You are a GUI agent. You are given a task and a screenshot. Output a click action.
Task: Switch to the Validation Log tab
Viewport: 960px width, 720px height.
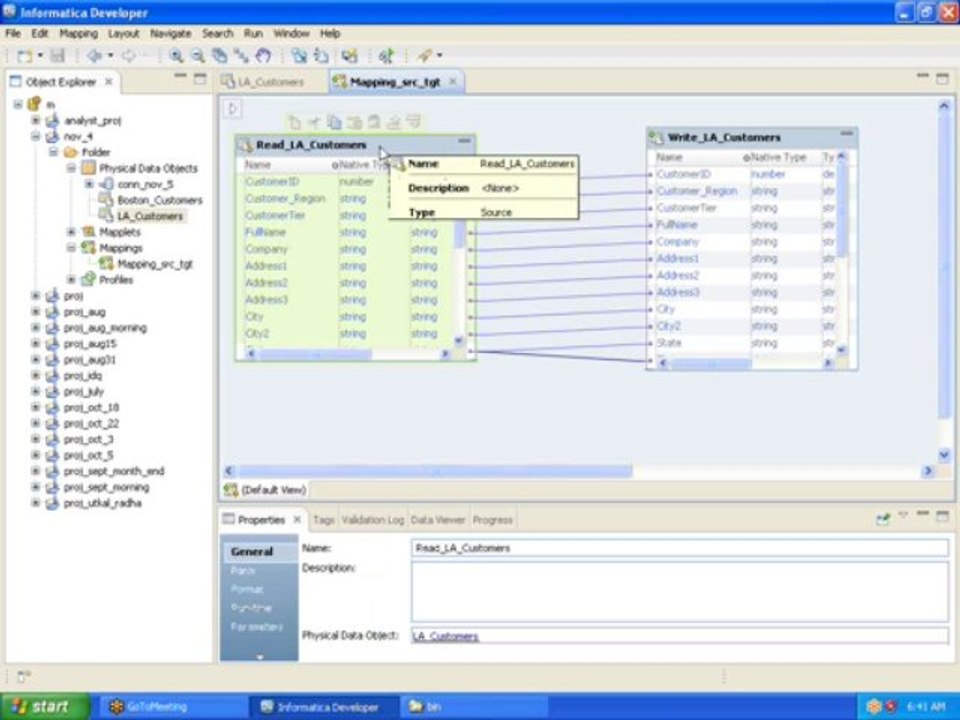(372, 520)
